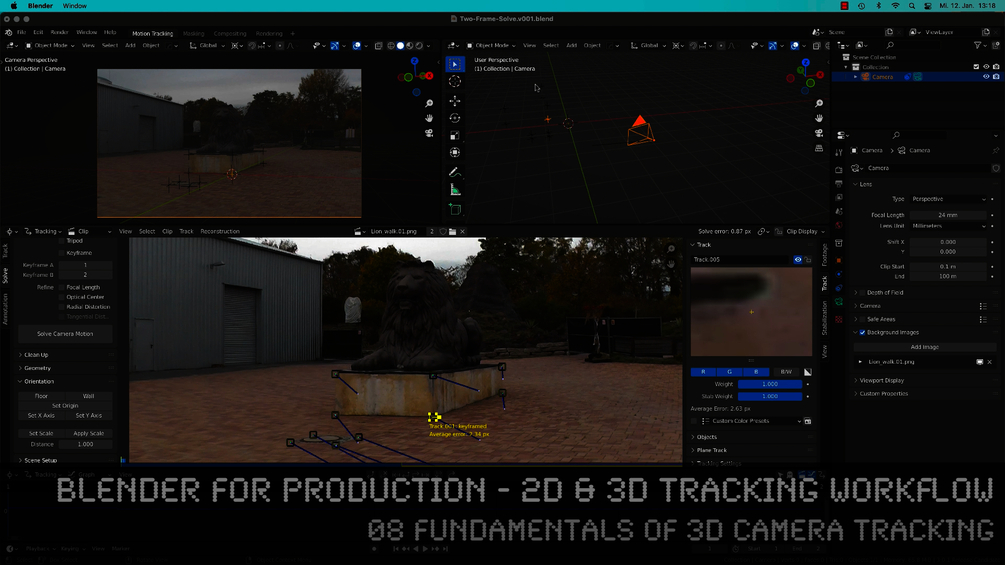This screenshot has width=1005, height=565.
Task: Select the Cursor tool in right viewport
Action: [x=454, y=81]
